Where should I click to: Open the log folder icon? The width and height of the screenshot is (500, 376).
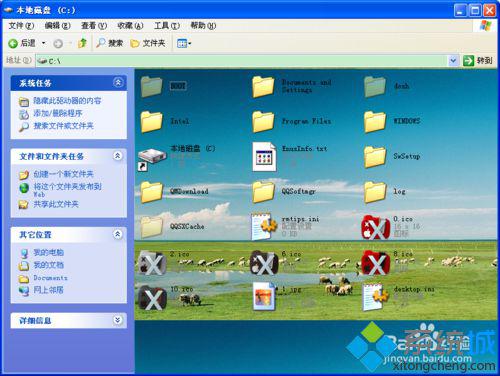[x=375, y=192]
